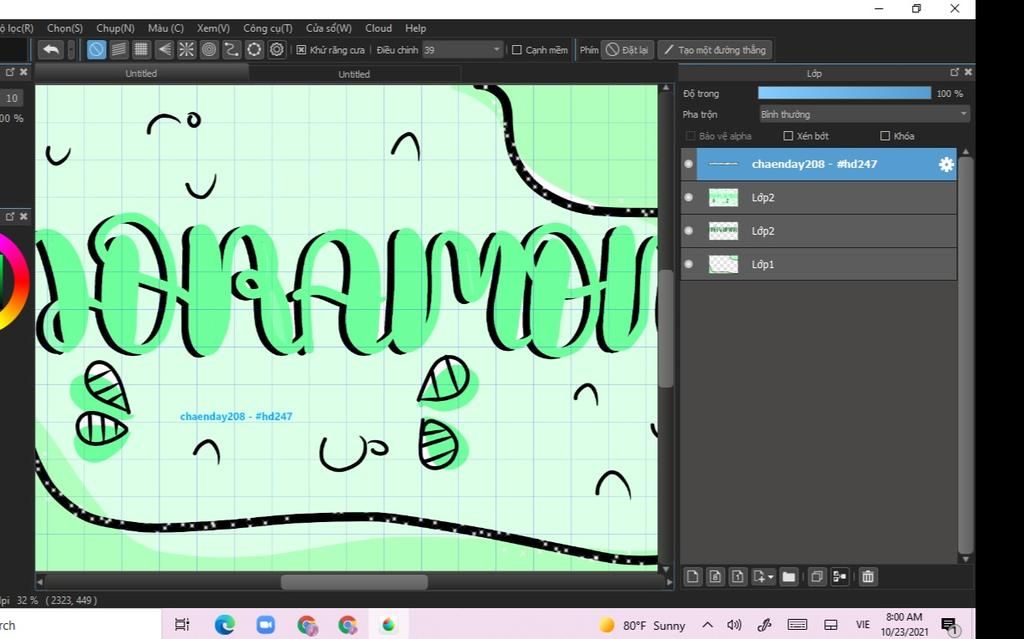Hide the chaenday208 - #hd247 layer
This screenshot has width=1024, height=639.
[688, 164]
